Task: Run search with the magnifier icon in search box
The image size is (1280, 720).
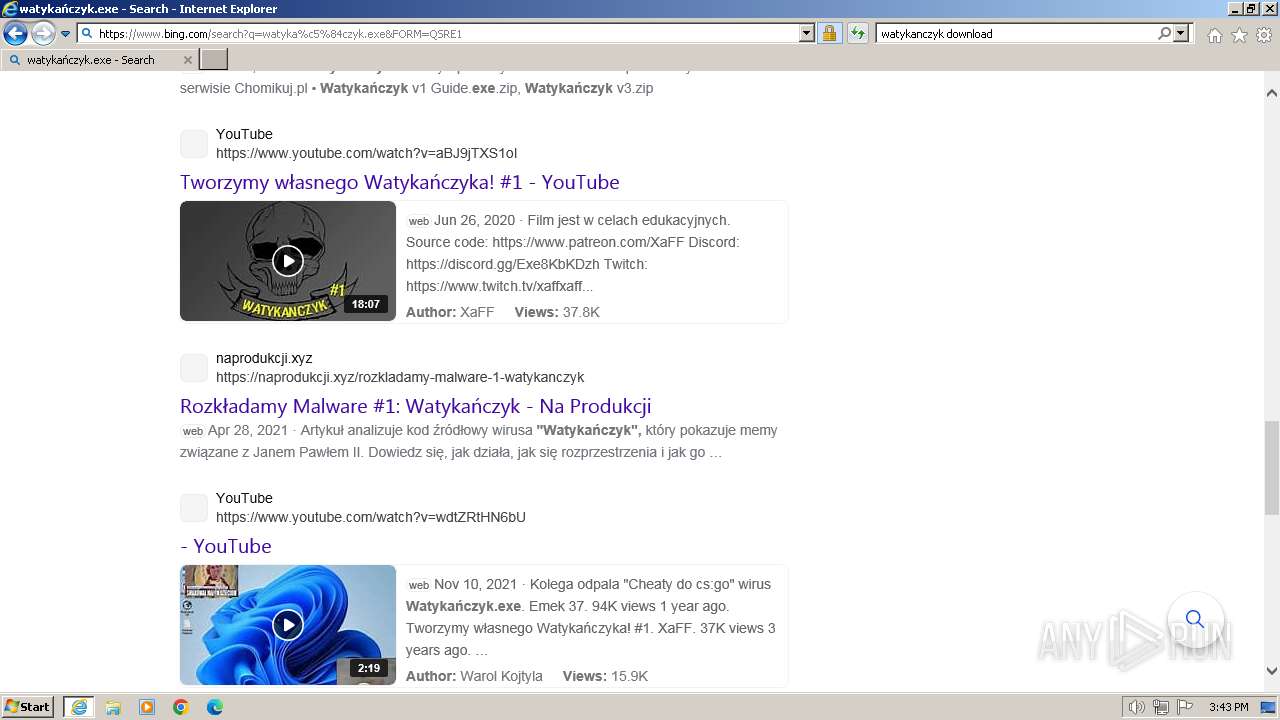Action: (1164, 33)
